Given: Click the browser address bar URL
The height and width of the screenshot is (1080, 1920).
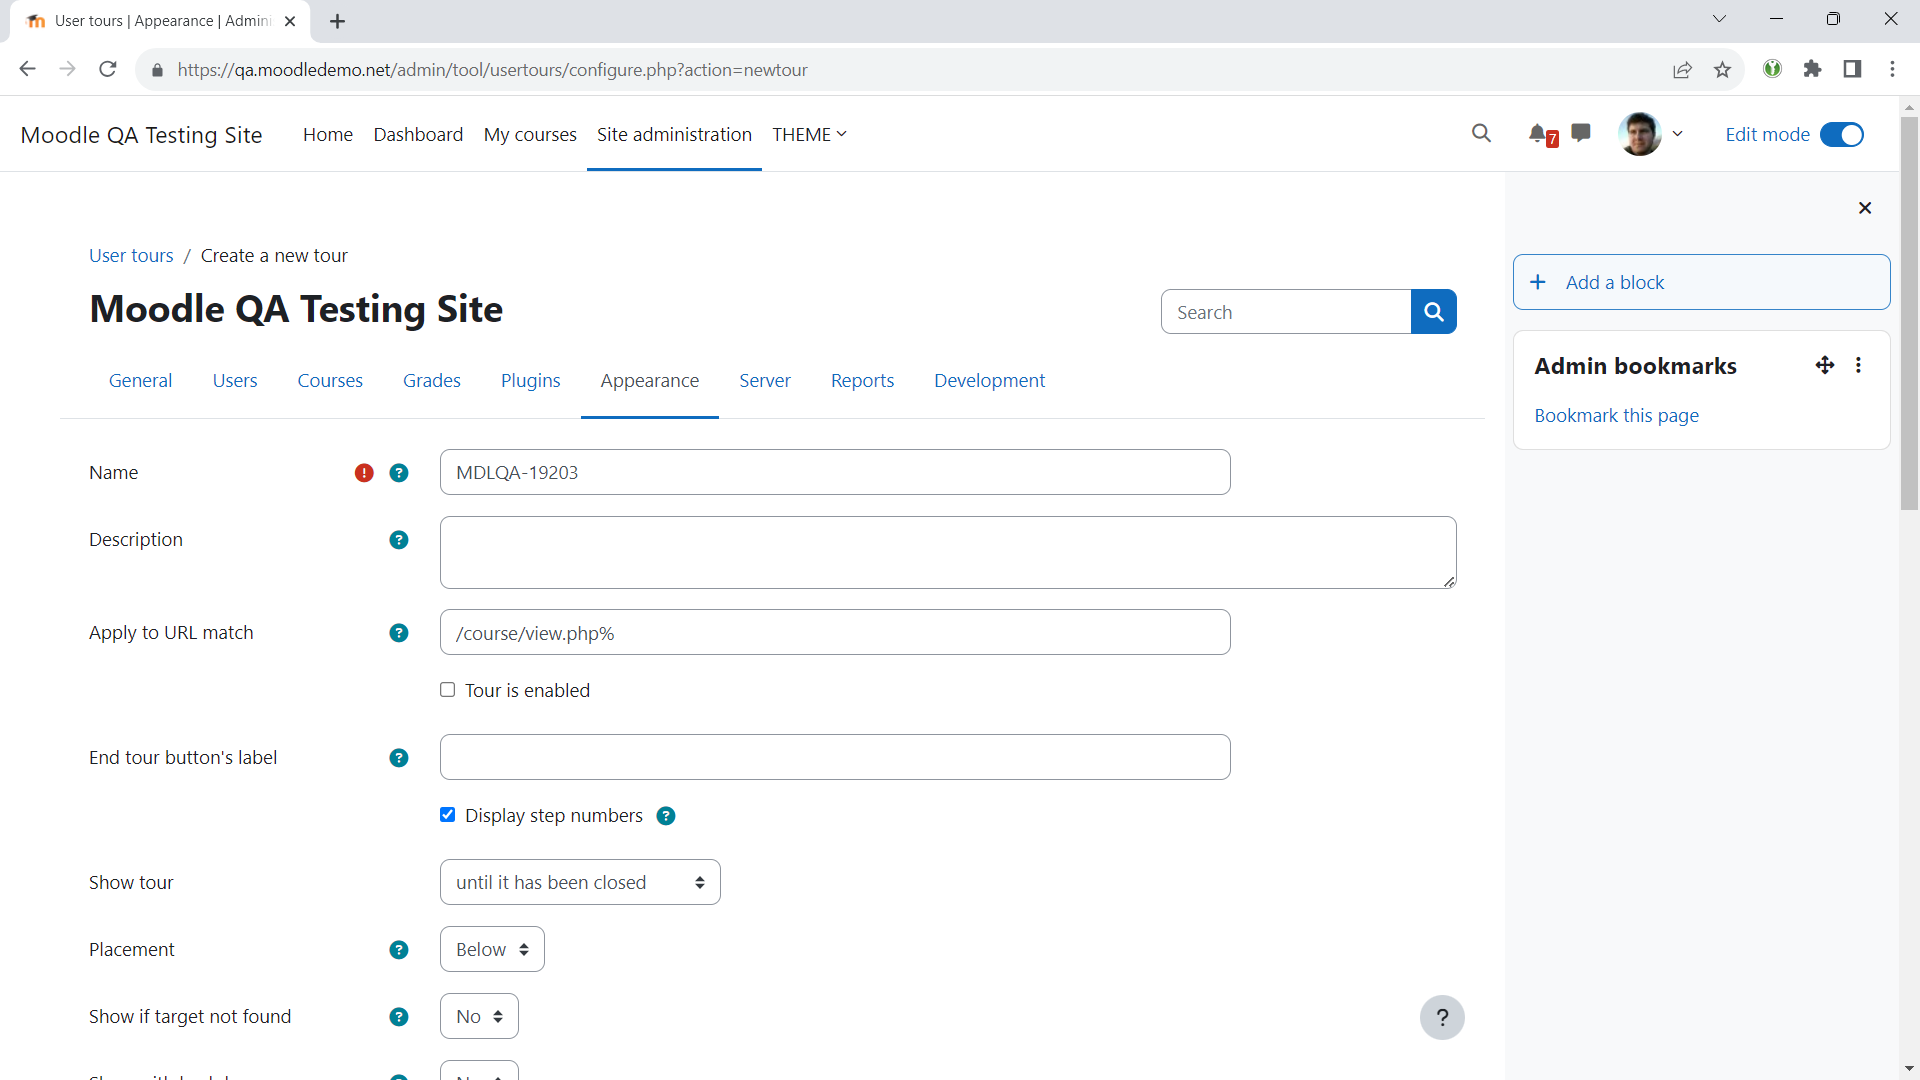Looking at the screenshot, I should [492, 70].
